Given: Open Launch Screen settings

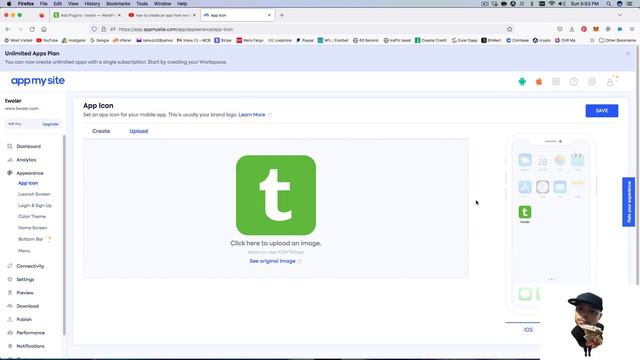Looking at the screenshot, I should pyautogui.click(x=34, y=194).
